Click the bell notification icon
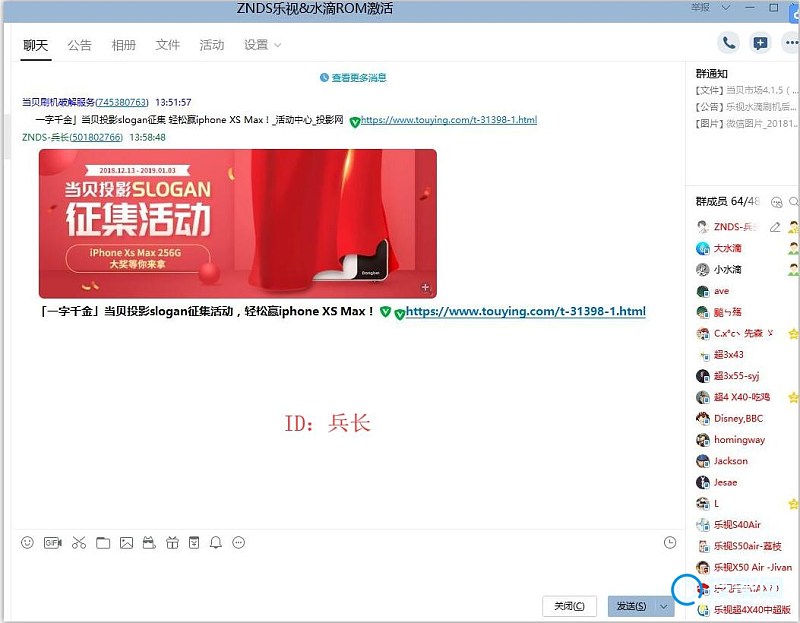Screen dimensions: 800x623 pyautogui.click(x=216, y=543)
